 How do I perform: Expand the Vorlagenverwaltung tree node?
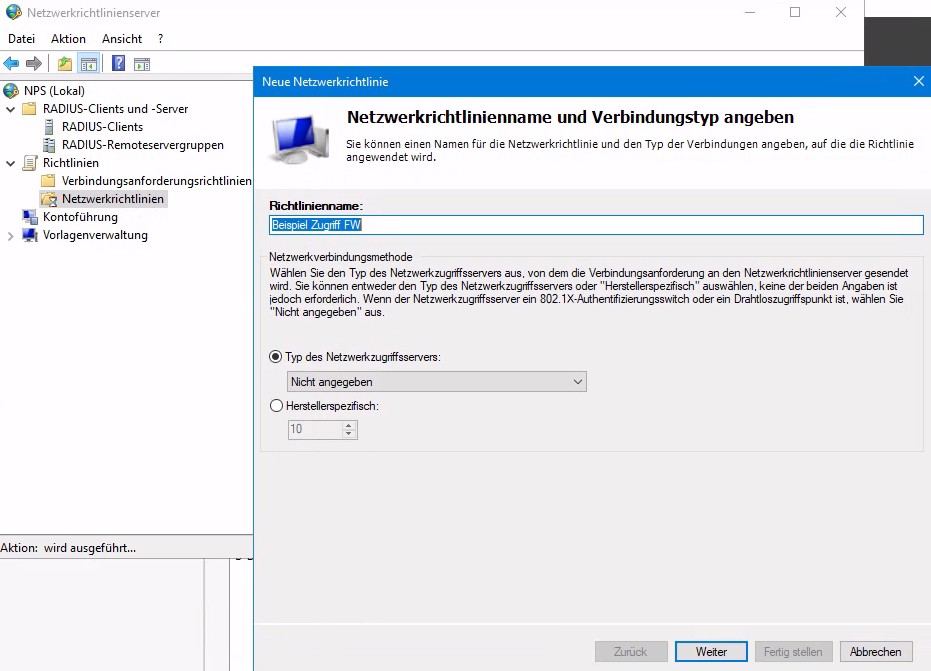coord(10,236)
